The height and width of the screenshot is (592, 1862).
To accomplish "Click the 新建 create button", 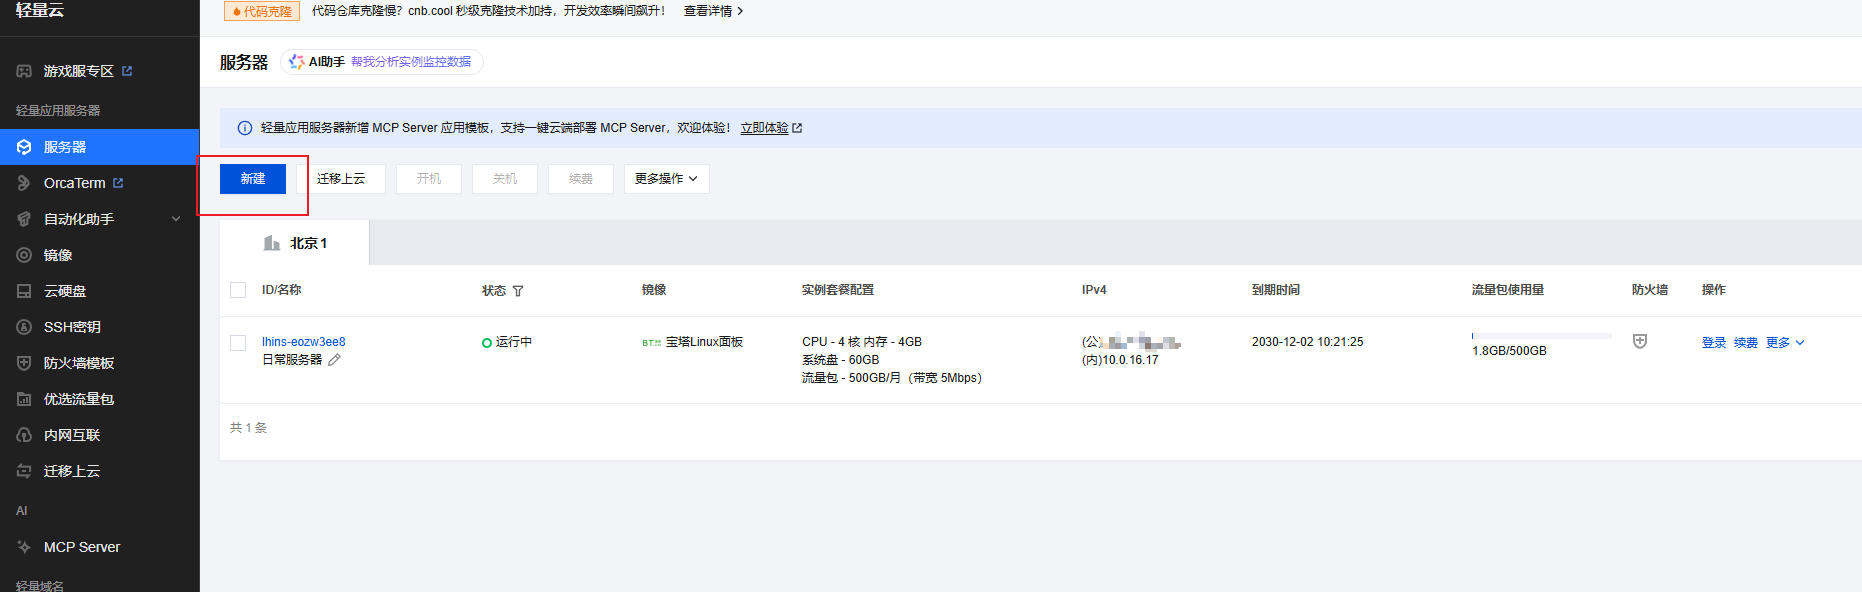I will point(253,179).
